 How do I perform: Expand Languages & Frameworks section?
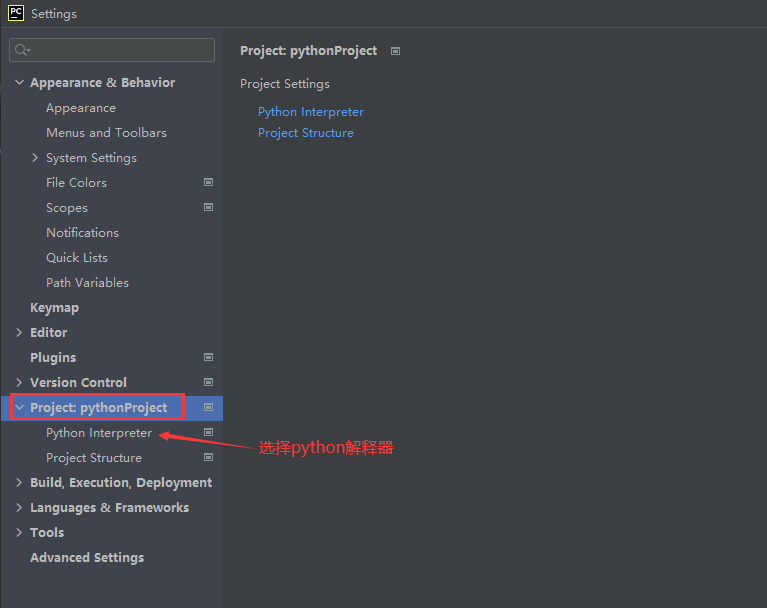click(19, 508)
